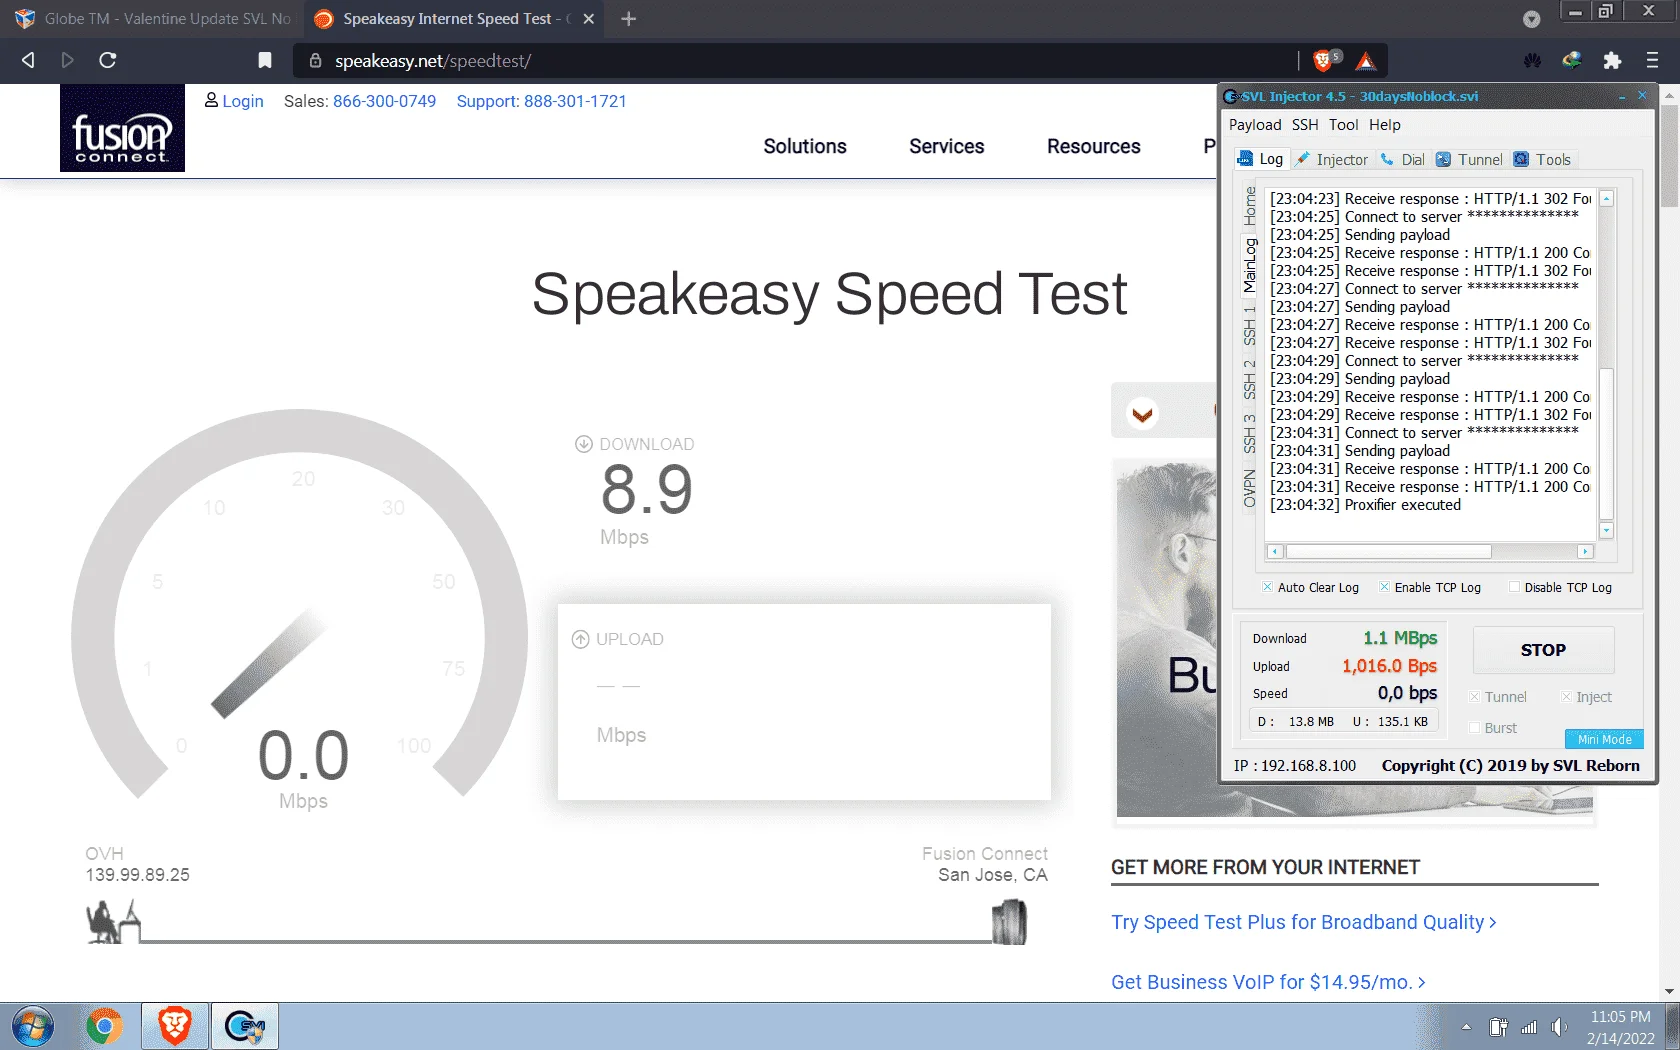Viewport: 1680px width, 1050px height.
Task: Open Get Business VoIP link
Action: point(1268,982)
